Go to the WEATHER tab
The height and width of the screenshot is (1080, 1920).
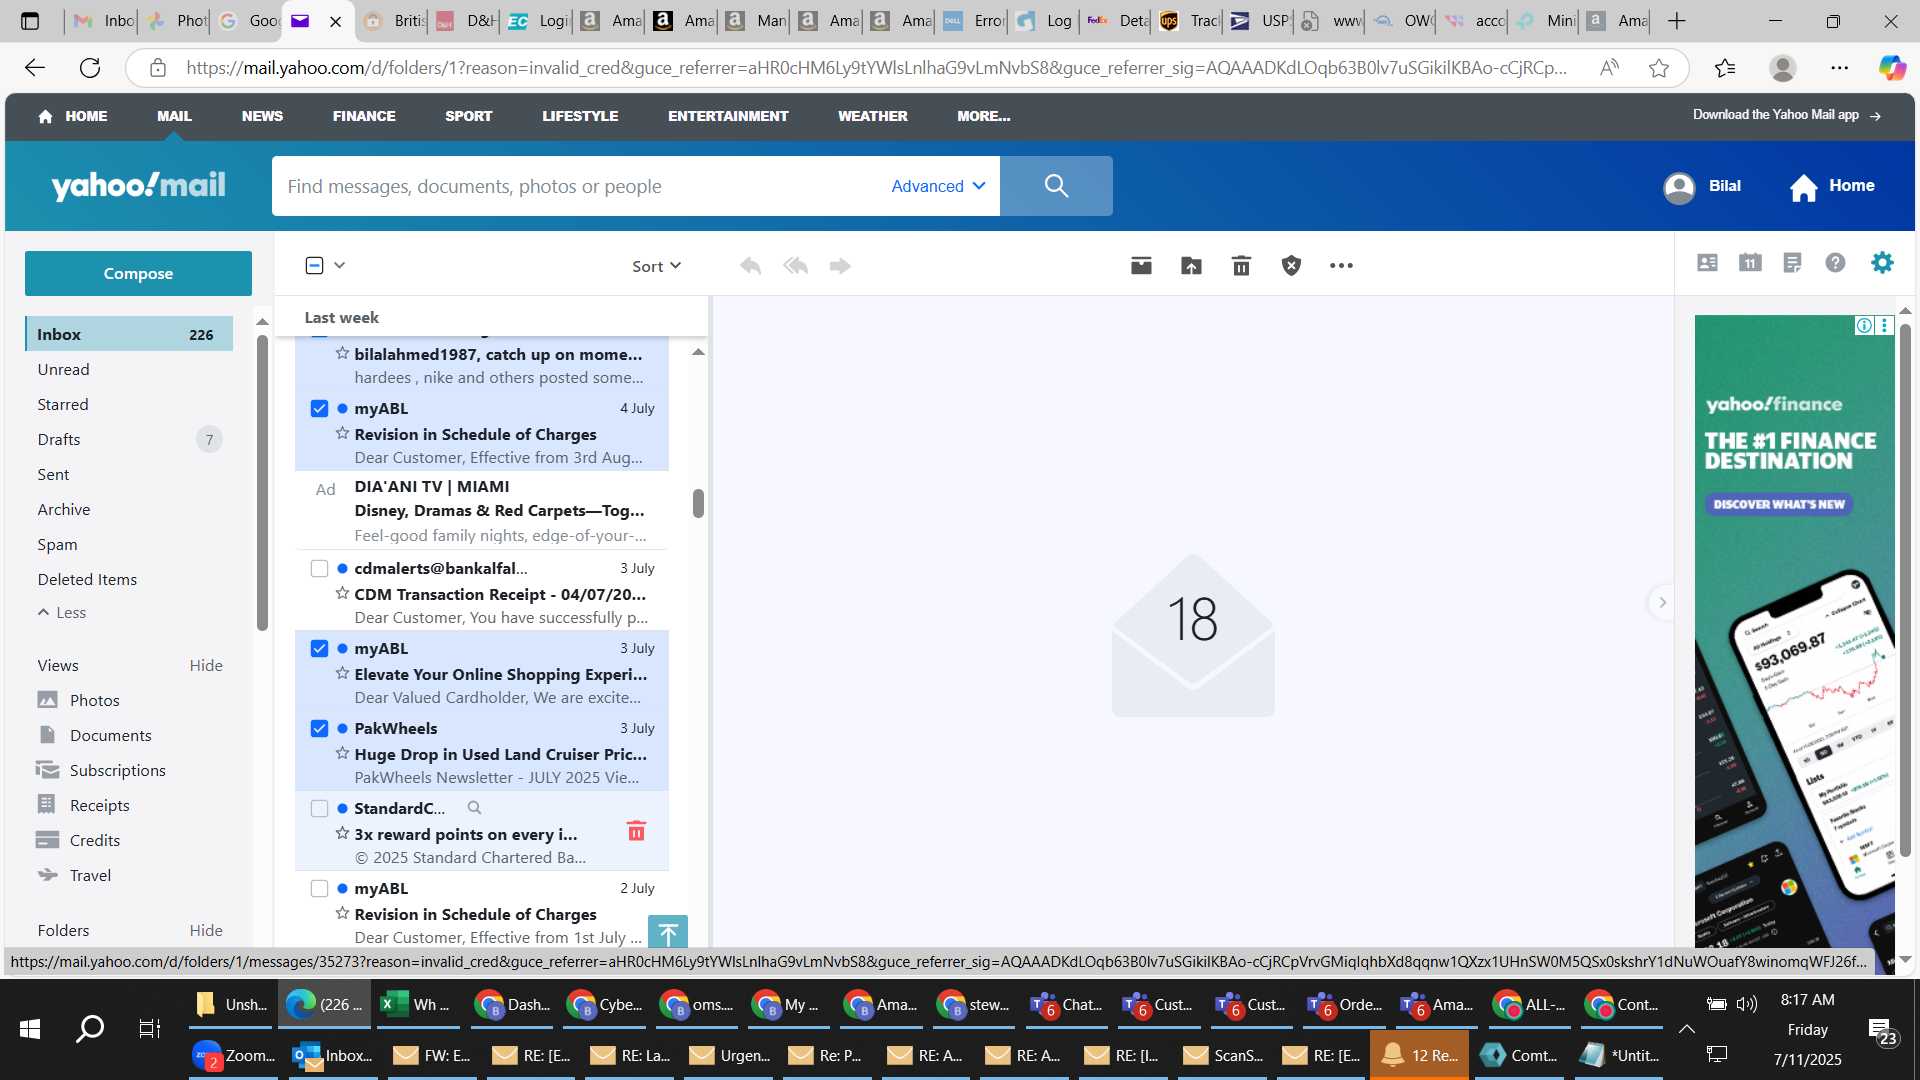872,116
